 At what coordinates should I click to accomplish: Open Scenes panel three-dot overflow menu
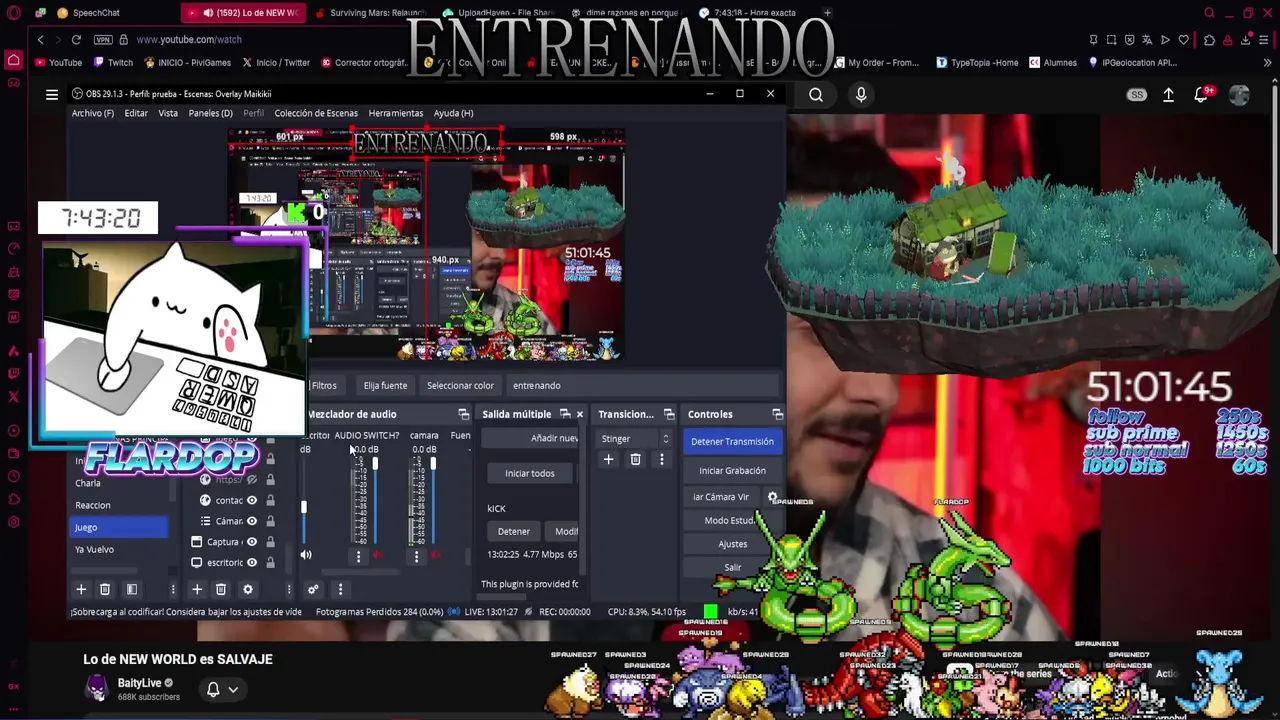pyautogui.click(x=172, y=589)
